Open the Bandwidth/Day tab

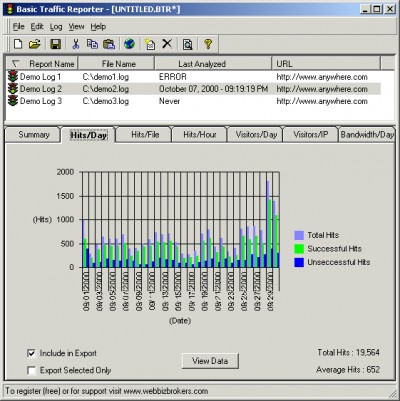(367, 135)
